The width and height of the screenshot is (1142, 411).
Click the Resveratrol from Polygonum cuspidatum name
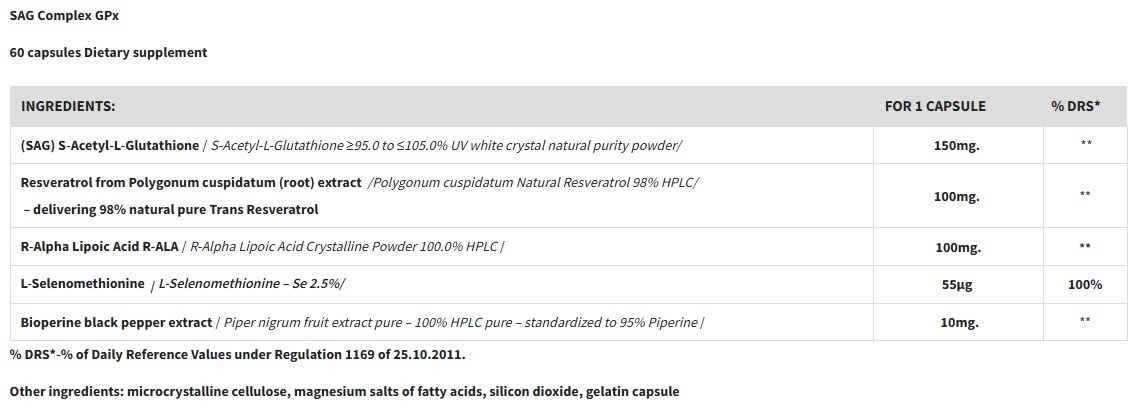191,182
